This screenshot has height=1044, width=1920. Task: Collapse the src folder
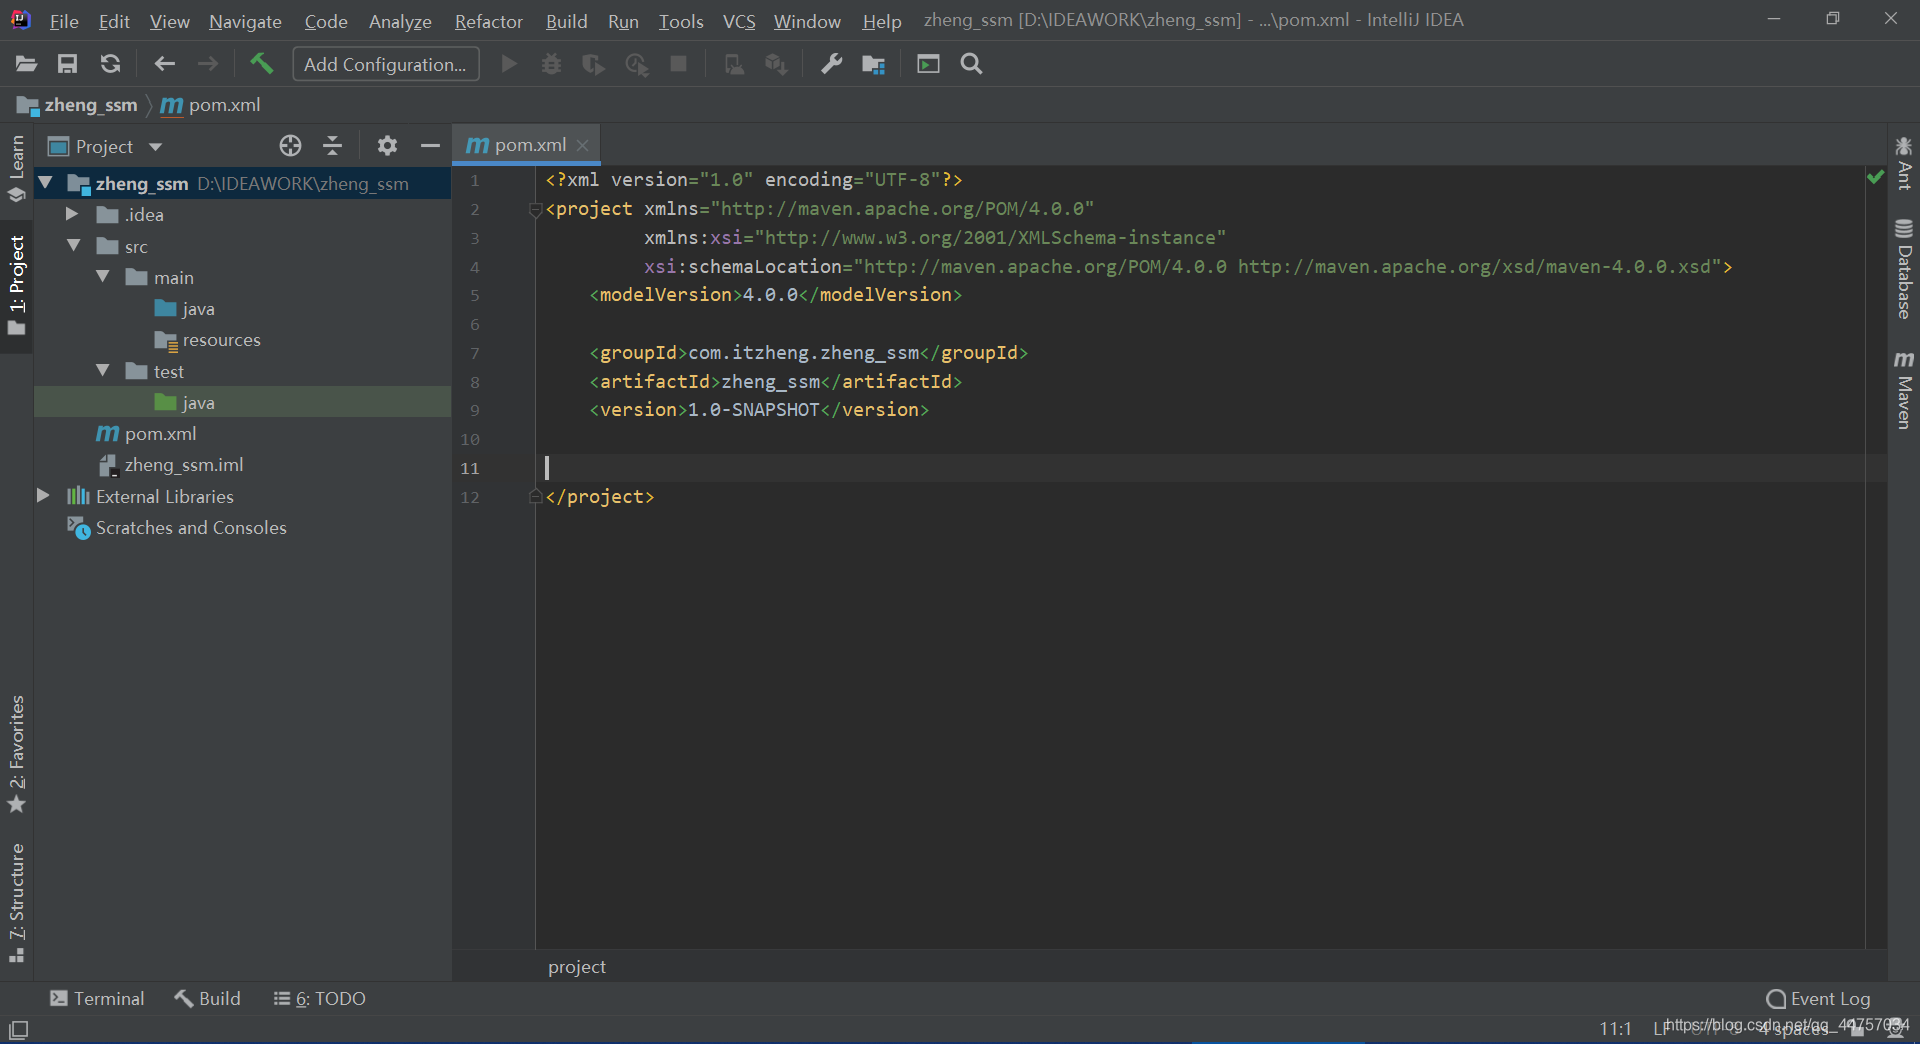(74, 245)
